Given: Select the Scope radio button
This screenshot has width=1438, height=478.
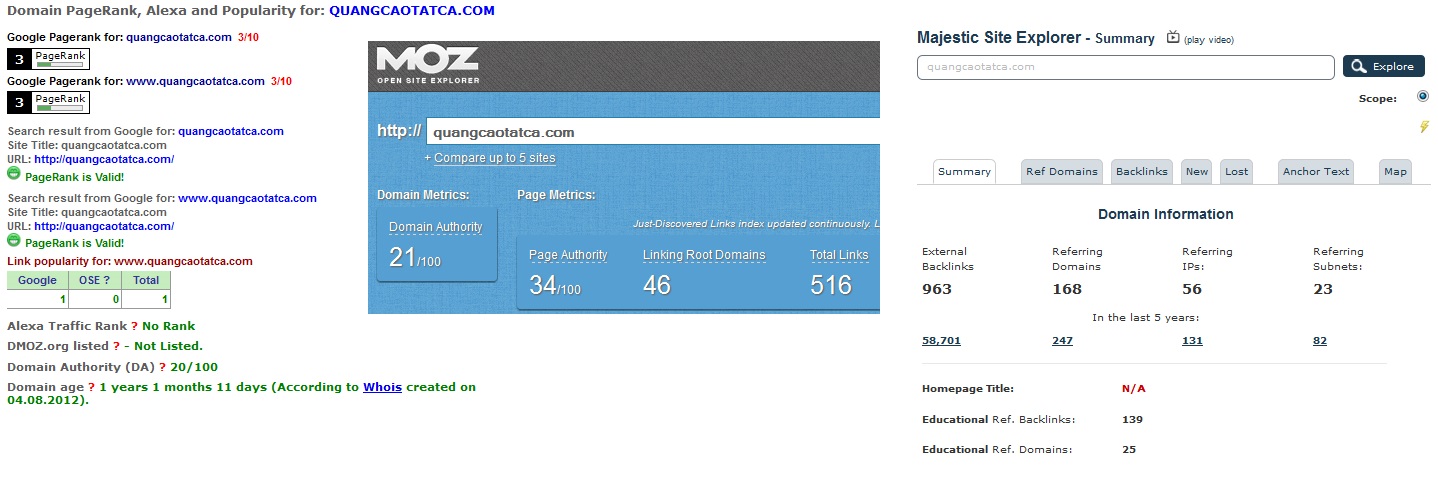Looking at the screenshot, I should (x=1423, y=96).
